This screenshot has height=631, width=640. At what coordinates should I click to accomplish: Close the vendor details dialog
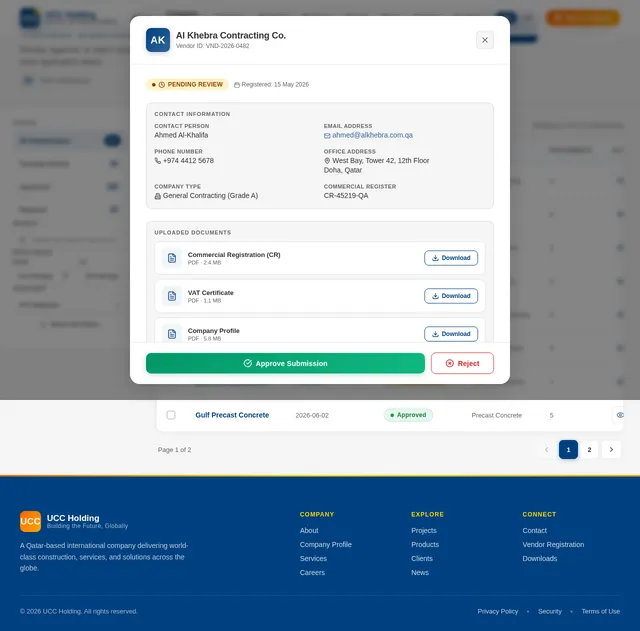tap(484, 40)
